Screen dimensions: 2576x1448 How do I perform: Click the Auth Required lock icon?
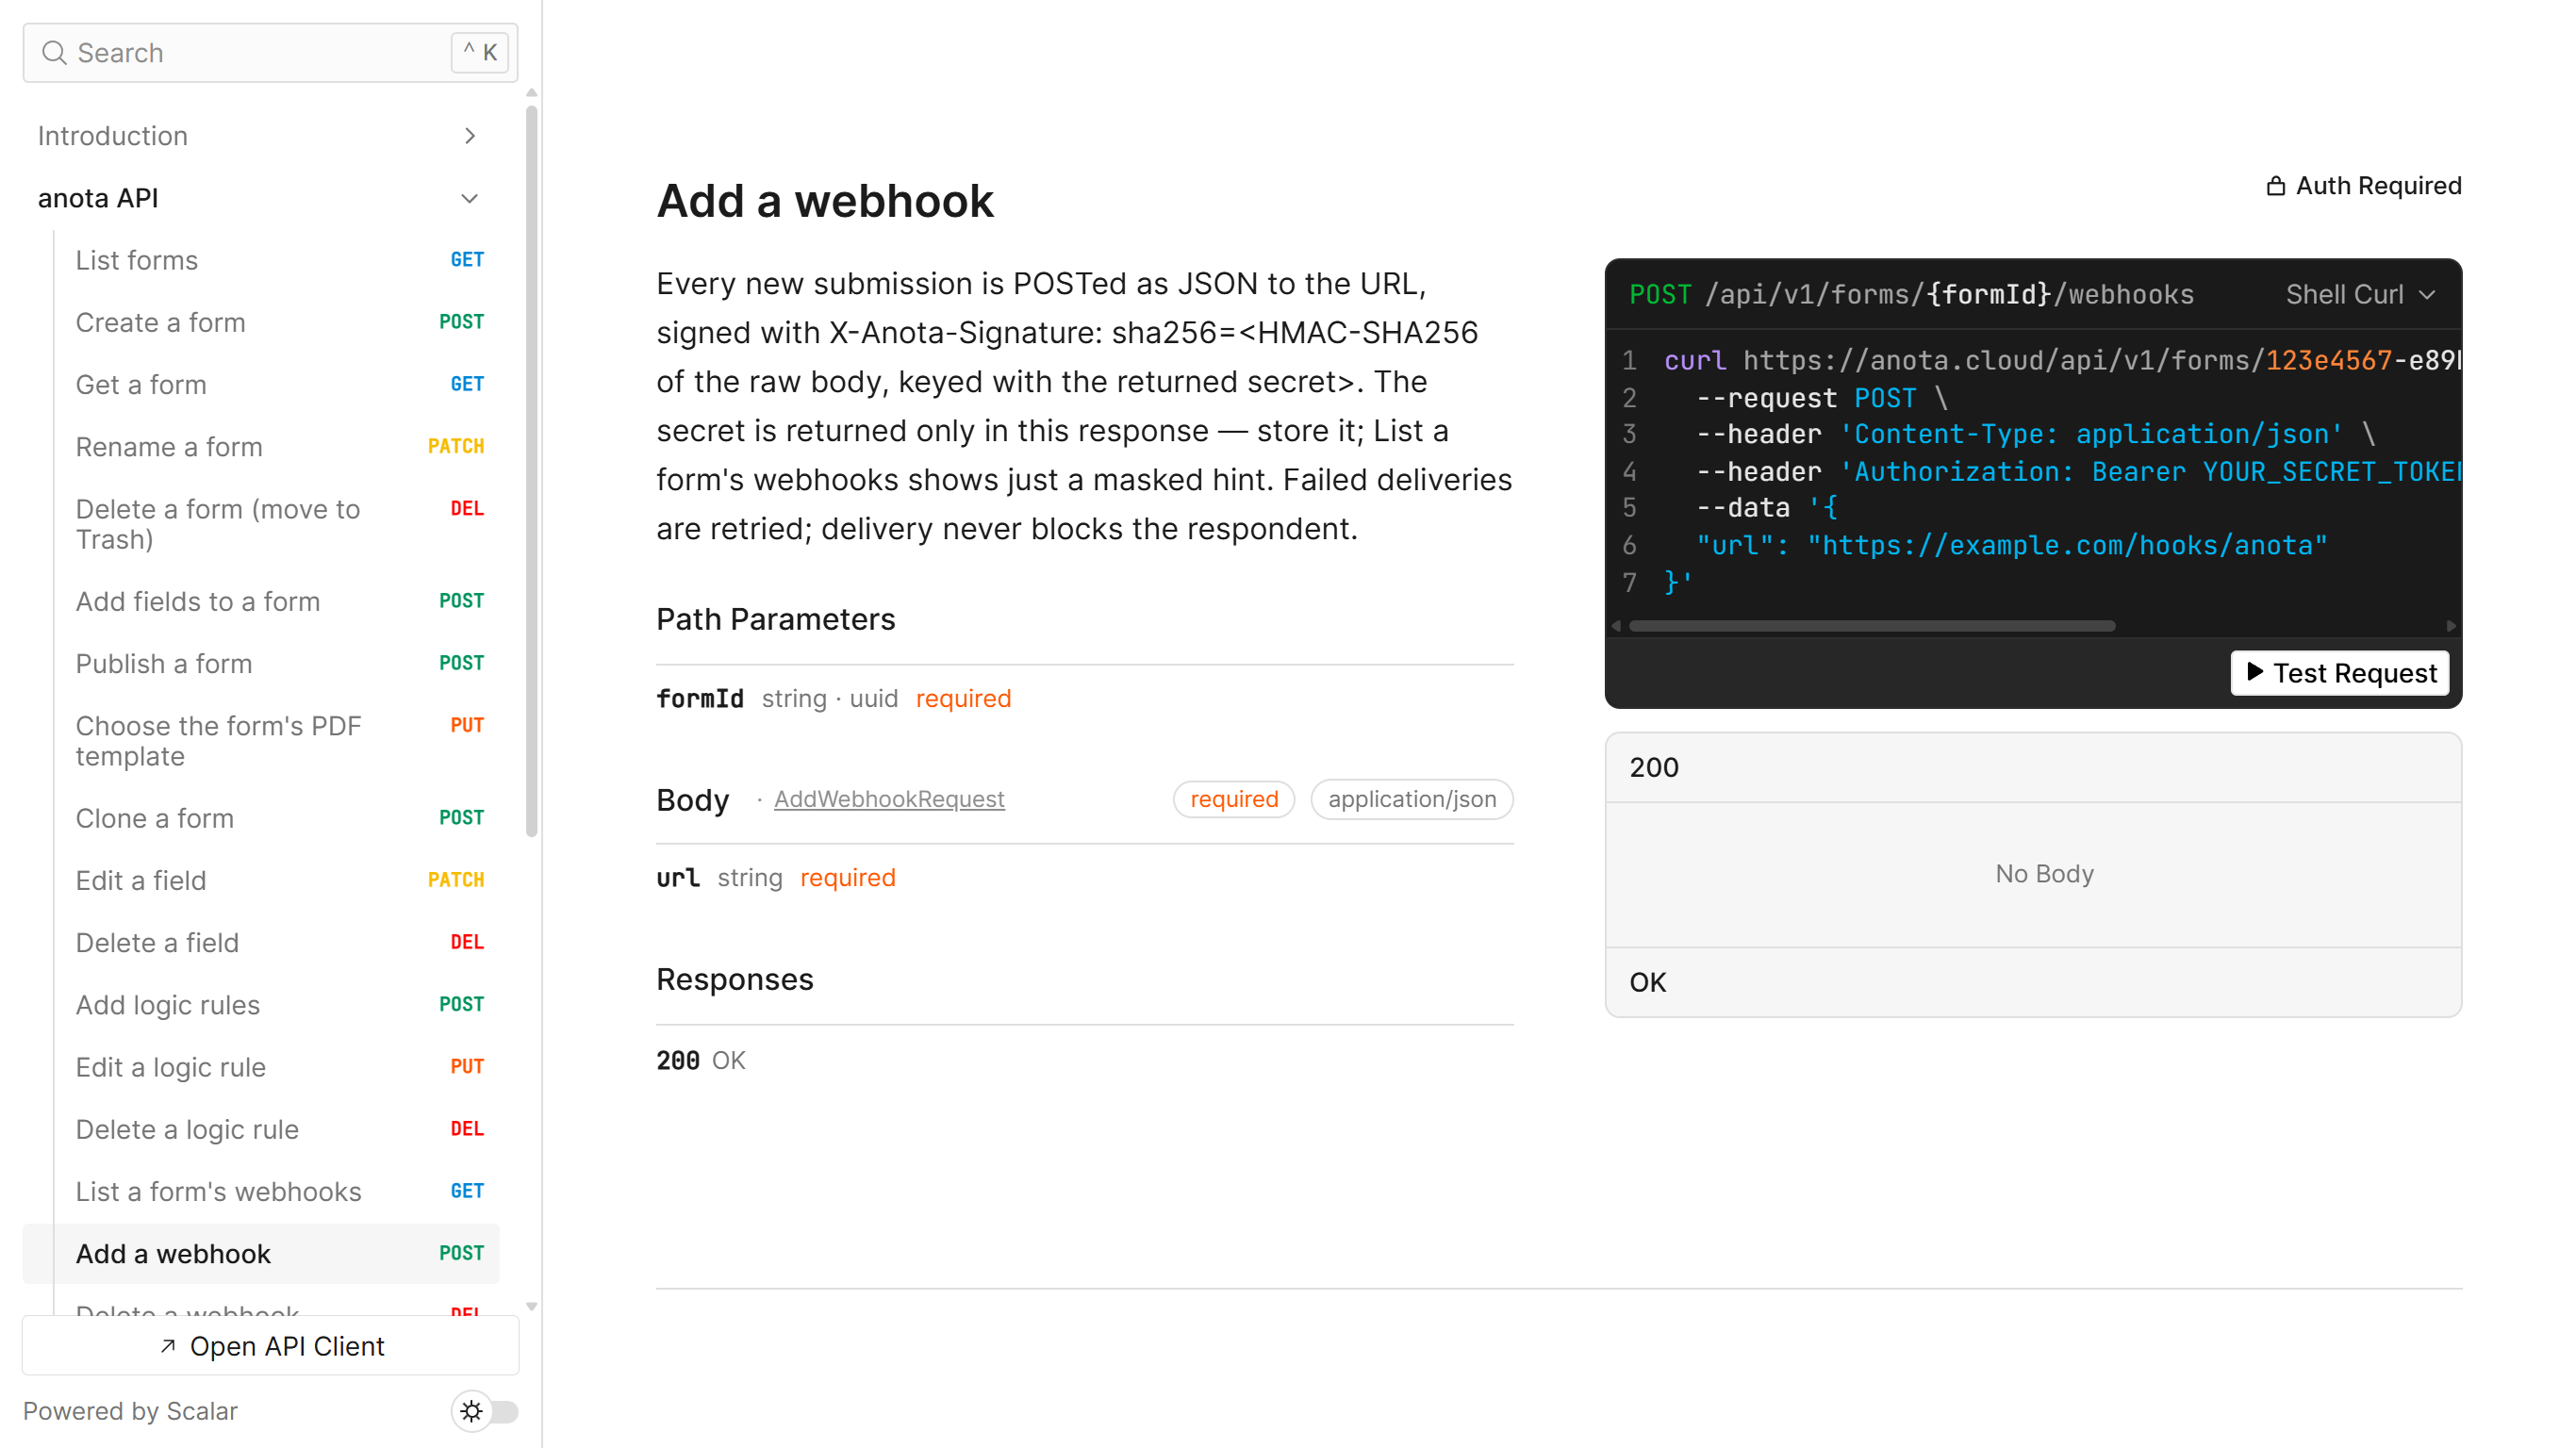coord(2275,186)
